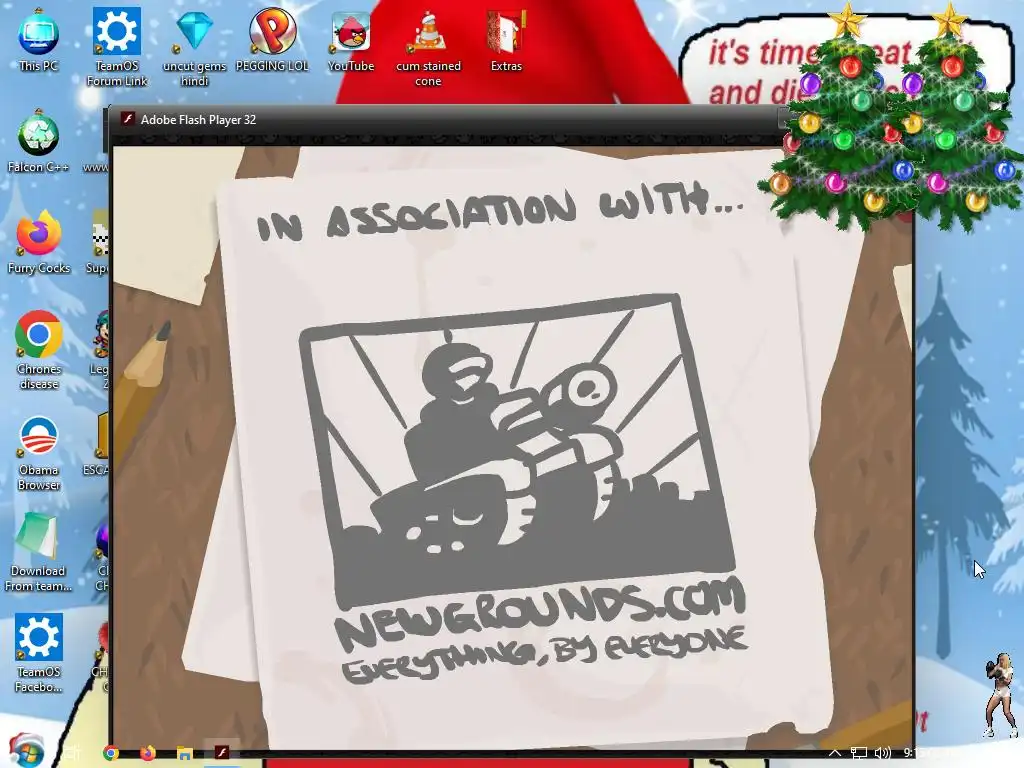Launch the Peggle-style P orb icon
1024x768 pixels.
pos(272,39)
